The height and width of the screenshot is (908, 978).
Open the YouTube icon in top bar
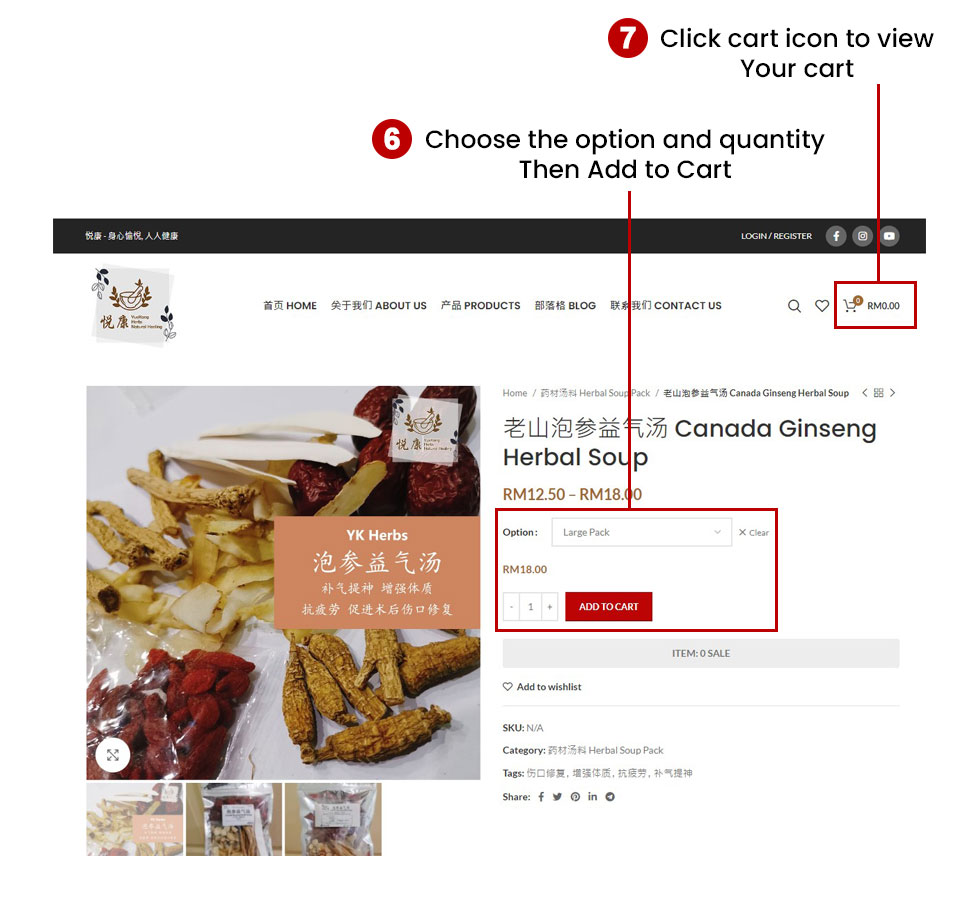pos(889,236)
